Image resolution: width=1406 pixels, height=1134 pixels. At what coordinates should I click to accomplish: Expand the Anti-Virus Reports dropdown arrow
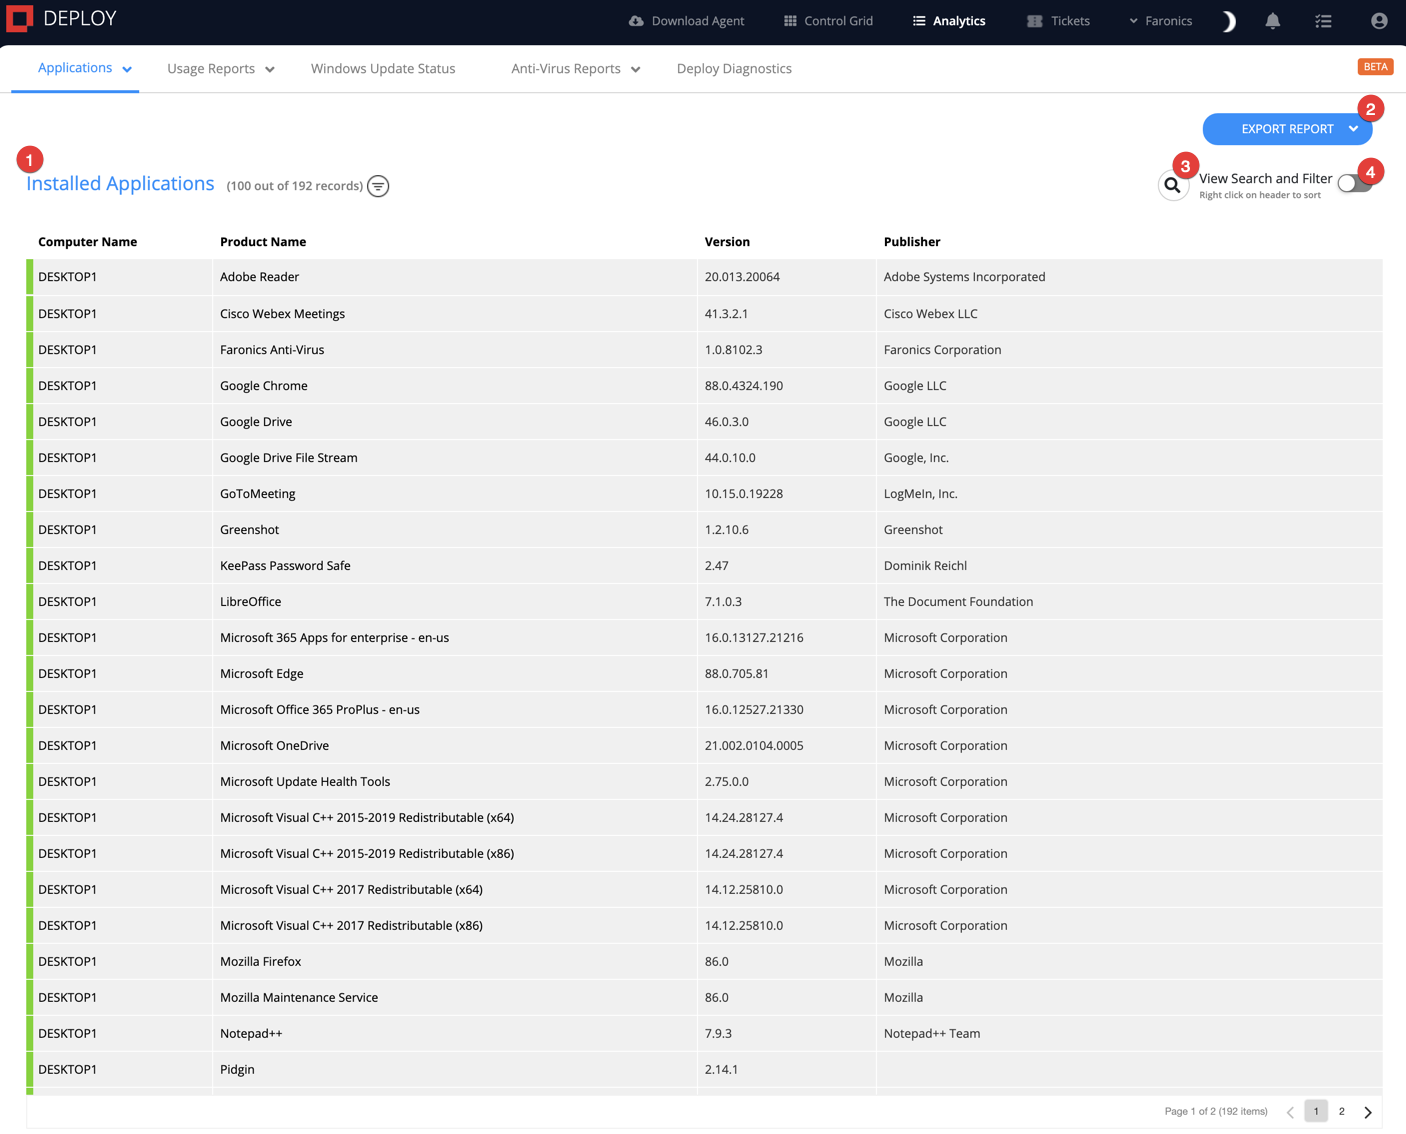click(636, 69)
